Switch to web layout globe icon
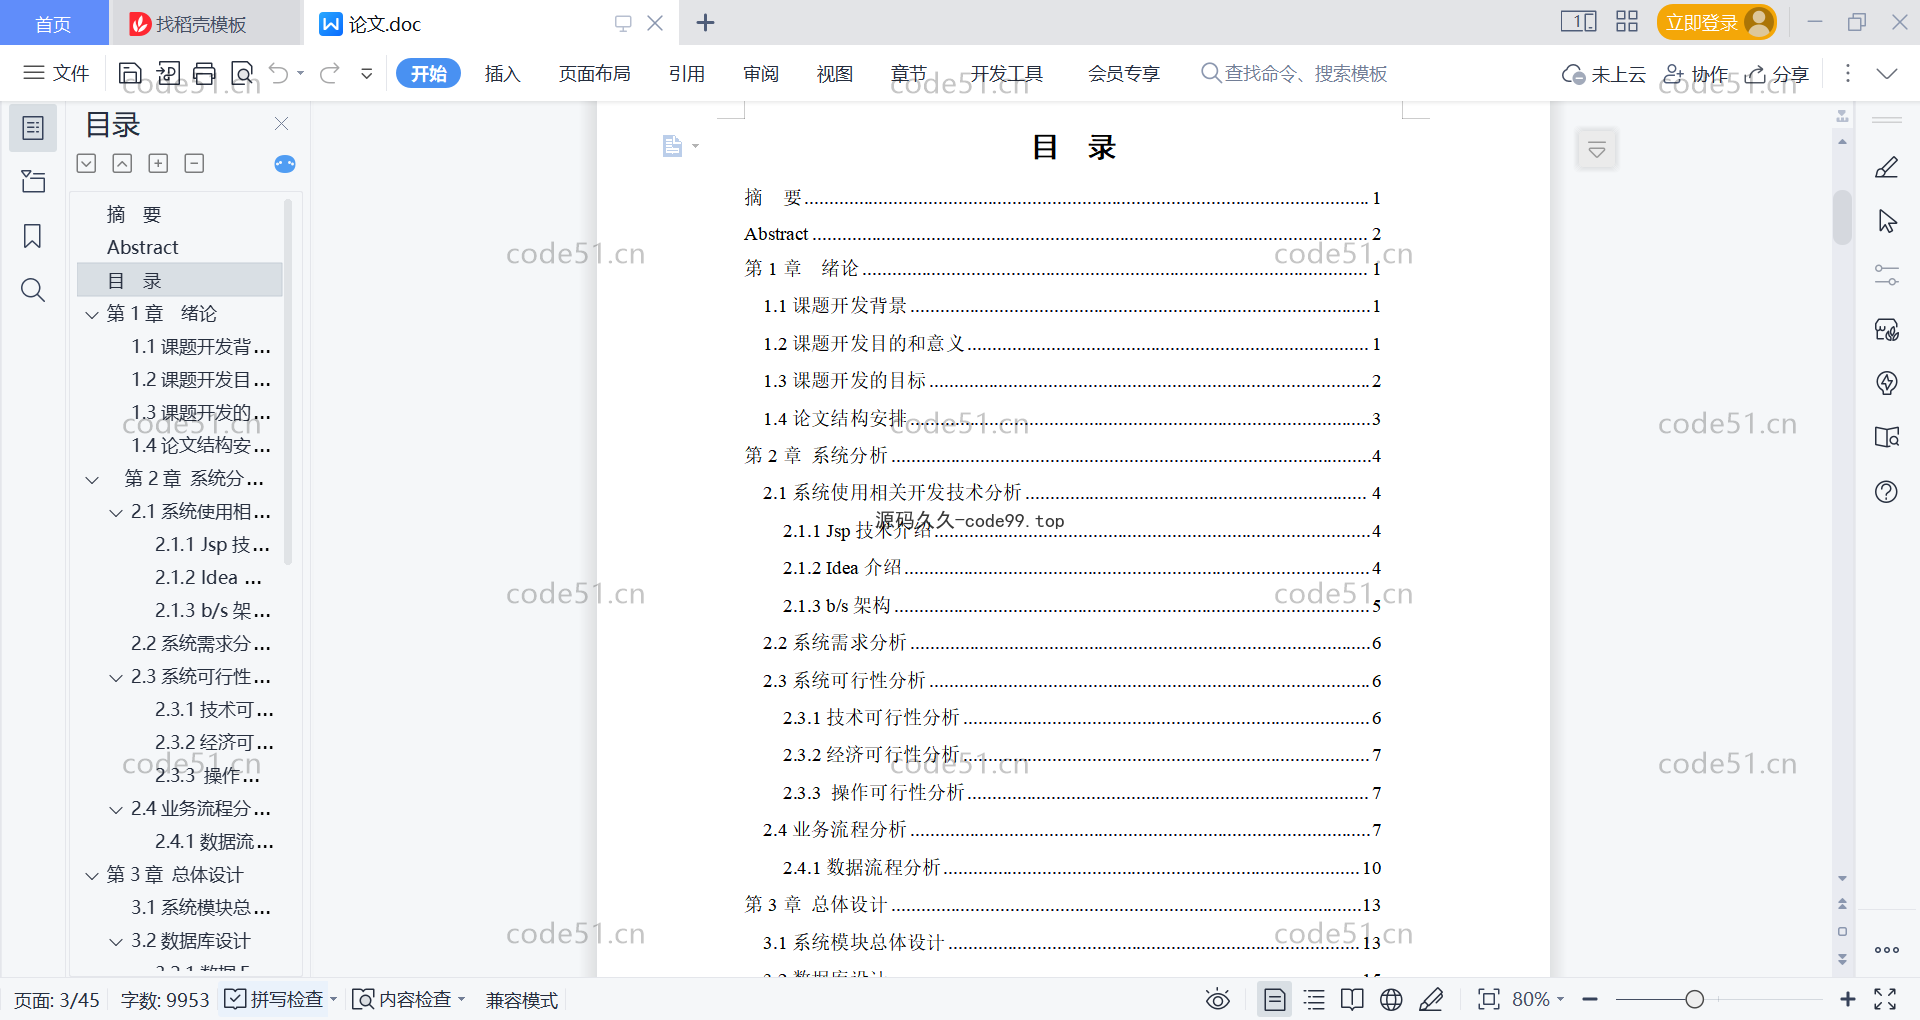1920x1020 pixels. (1391, 999)
